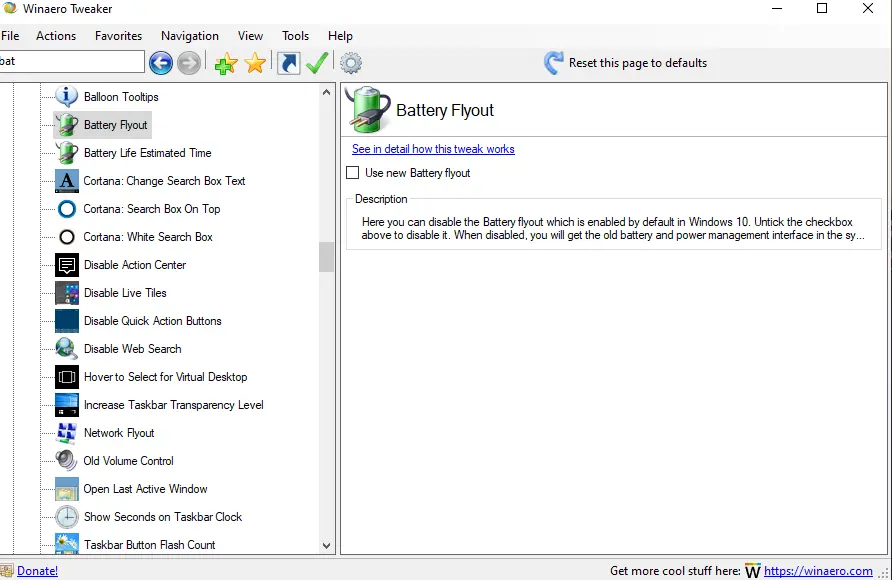Select Taskbar Button Flash Count item

pyautogui.click(x=150, y=545)
